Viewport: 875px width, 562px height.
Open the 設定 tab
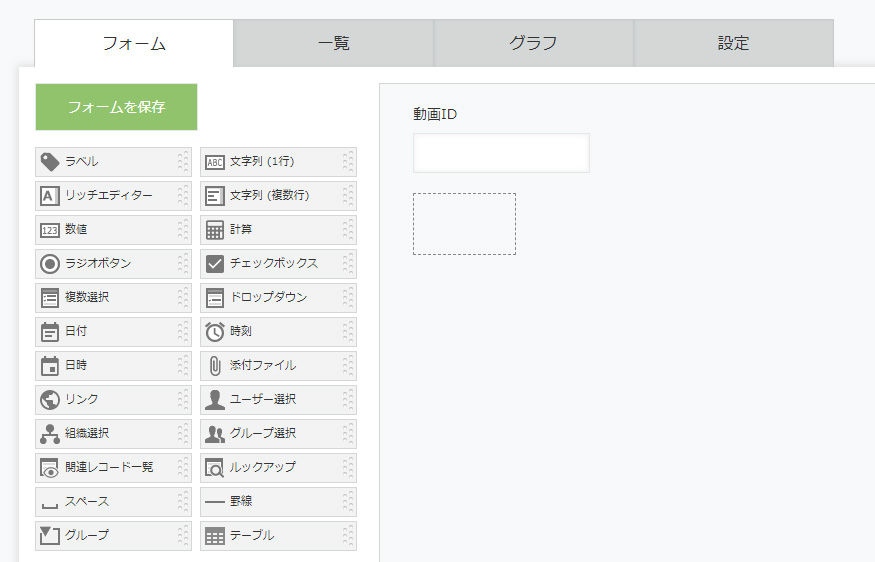tap(733, 44)
